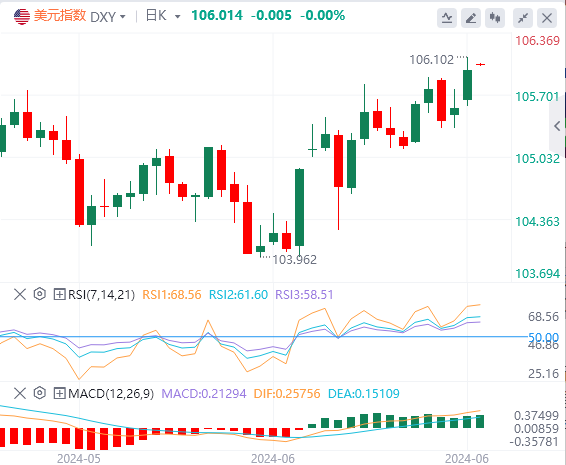Image resolution: width=566 pixels, height=465 pixels.
Task: Click the 2024-05 date label on timeline
Action: (x=79, y=459)
